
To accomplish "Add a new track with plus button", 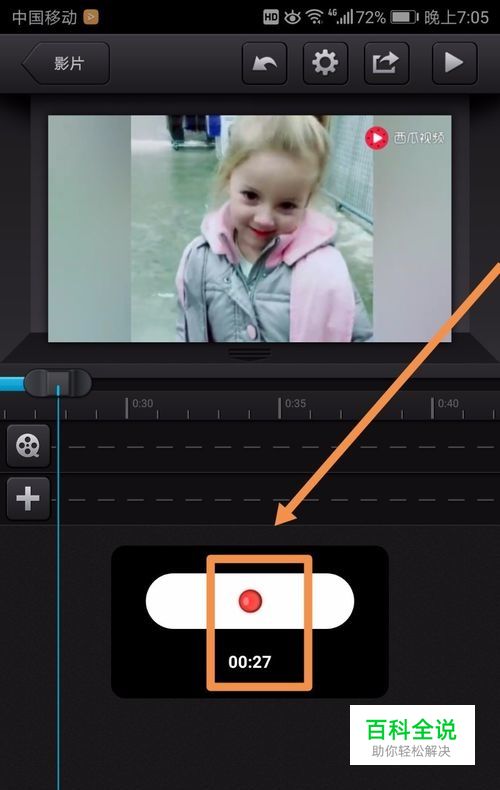I will [x=28, y=498].
